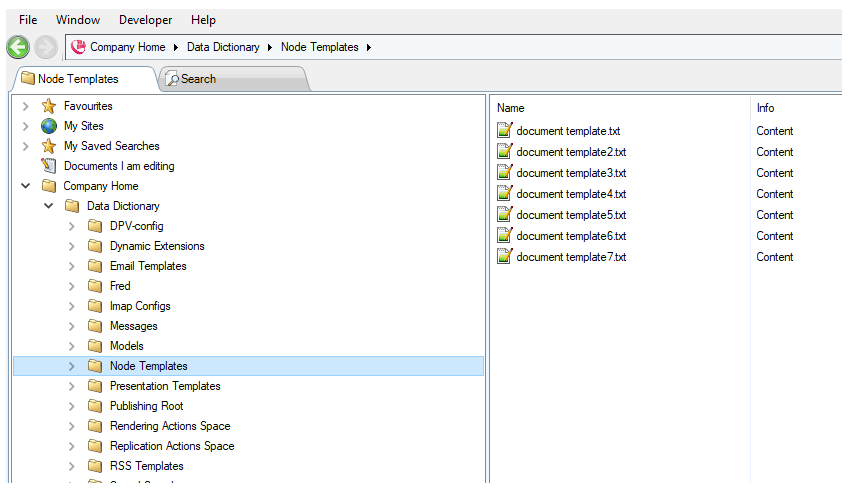
Task: Click the document template7.txt file icon
Action: coord(505,256)
